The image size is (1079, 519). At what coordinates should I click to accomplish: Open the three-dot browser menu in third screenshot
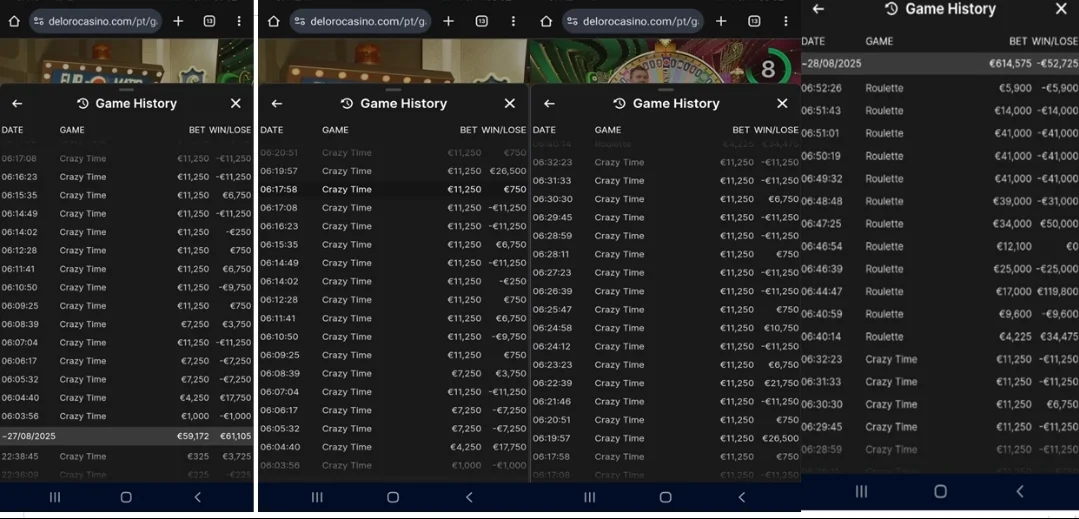point(785,21)
